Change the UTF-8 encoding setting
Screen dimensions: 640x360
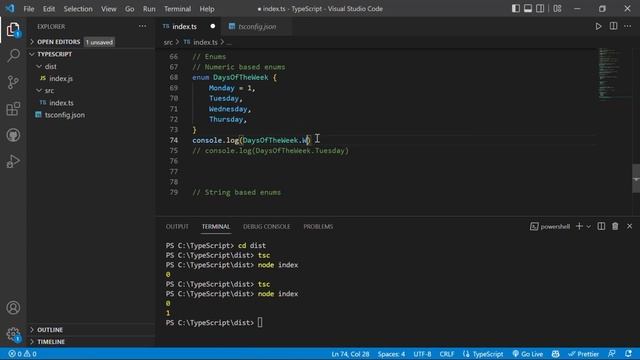(x=422, y=354)
